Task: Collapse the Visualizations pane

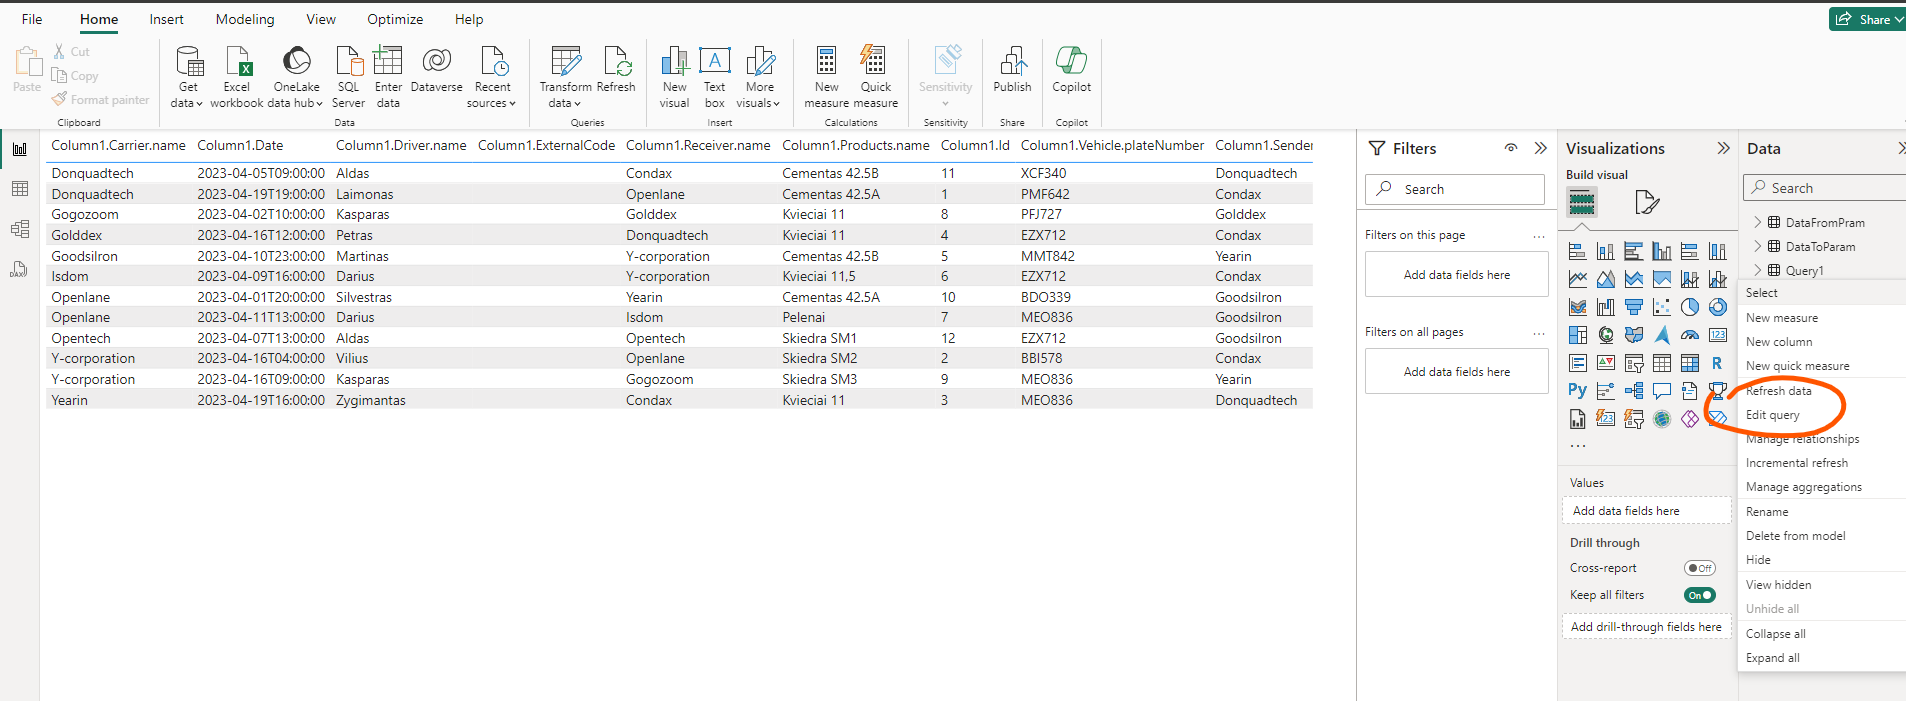Action: (x=1723, y=148)
